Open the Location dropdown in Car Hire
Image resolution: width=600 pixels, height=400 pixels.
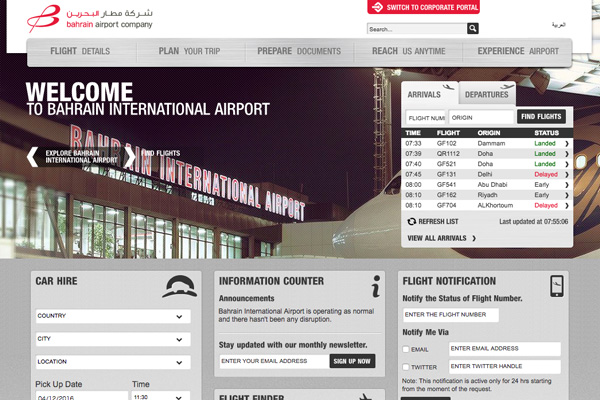pyautogui.click(x=113, y=362)
